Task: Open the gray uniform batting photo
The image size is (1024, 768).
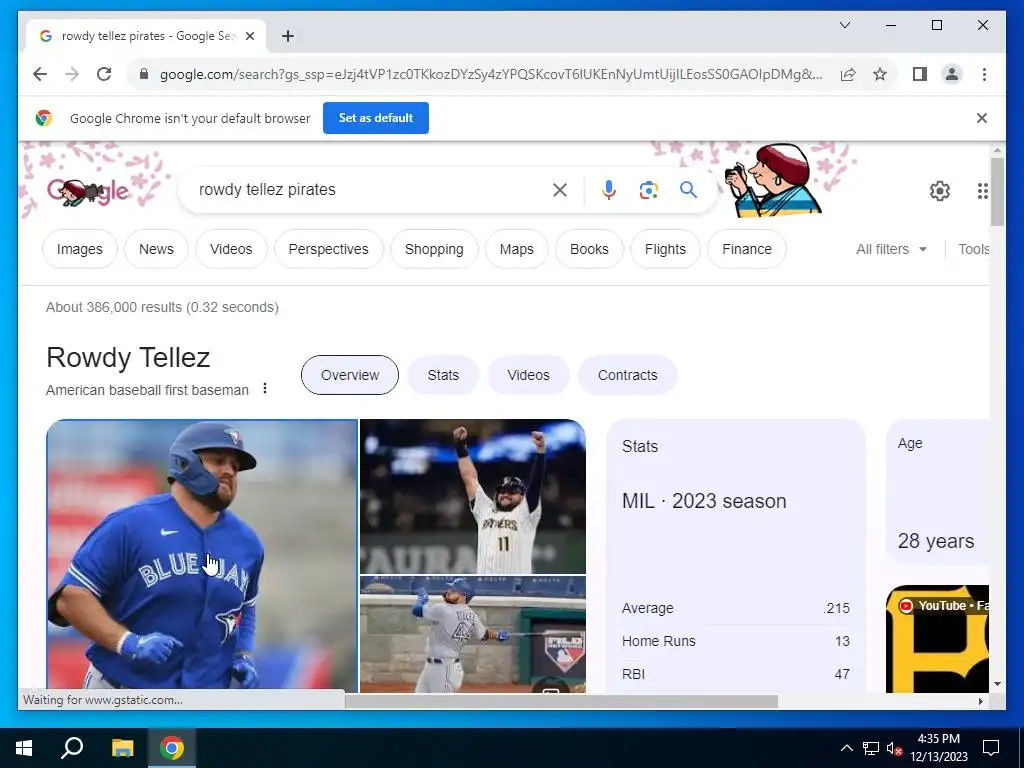Action: pyautogui.click(x=473, y=634)
